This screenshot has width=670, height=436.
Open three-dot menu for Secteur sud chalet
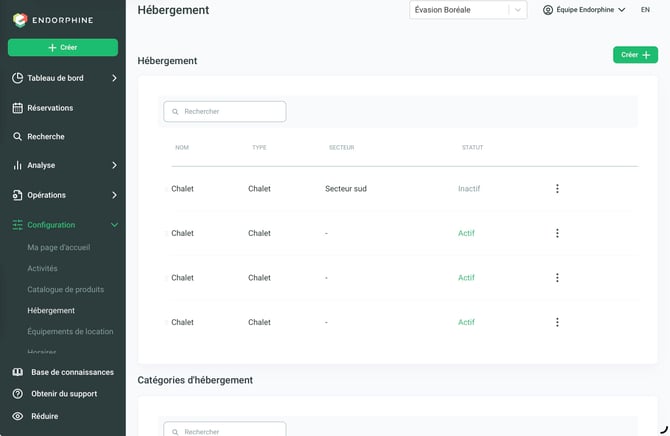coord(557,189)
